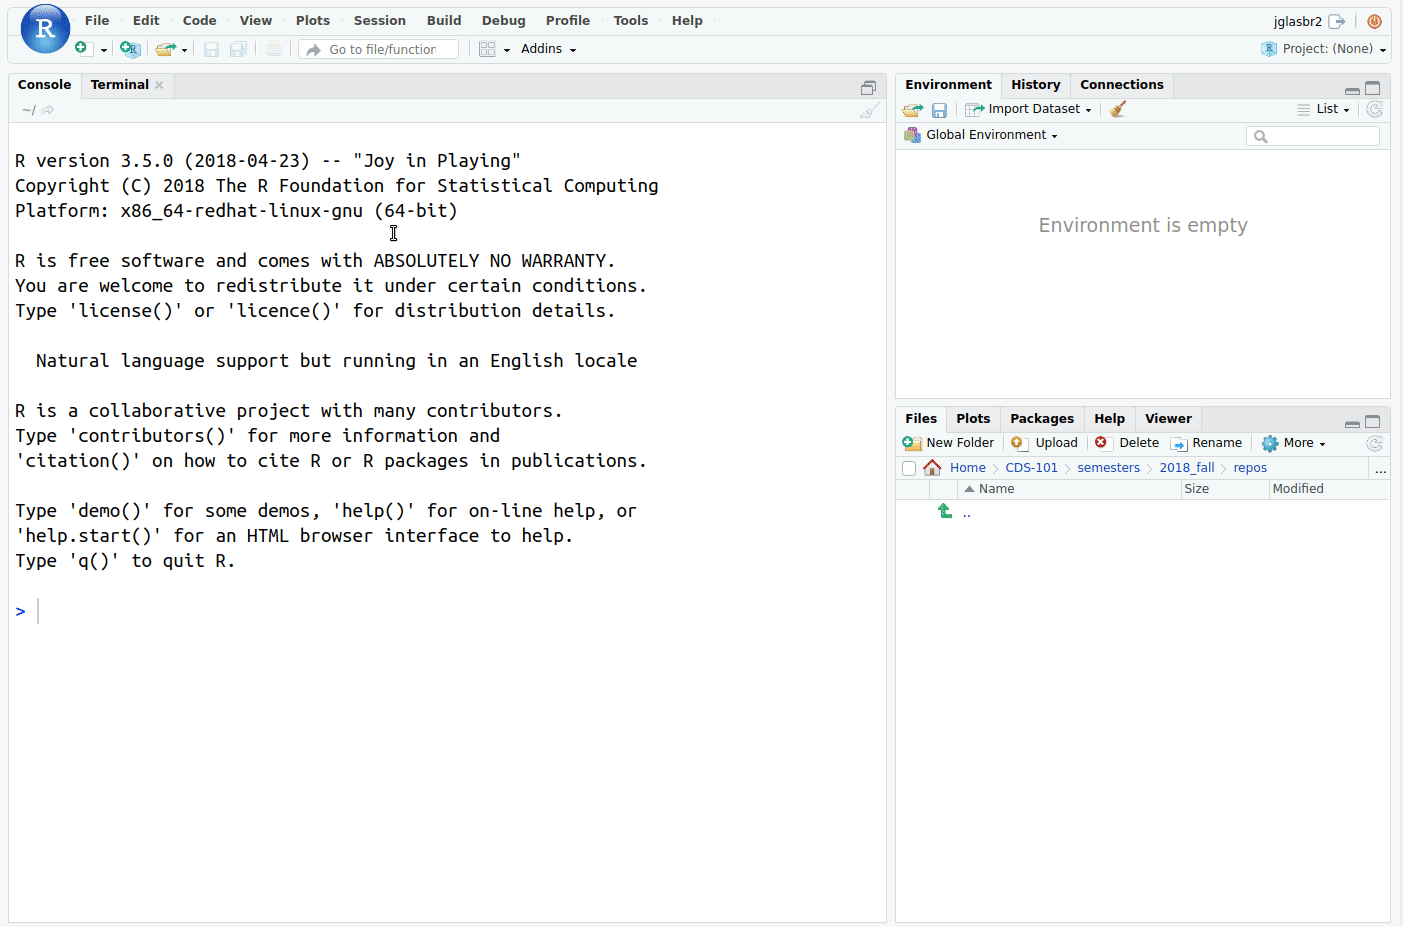Click the Delete button in Files pane
Image resolution: width=1403 pixels, height=927 pixels.
(x=1126, y=443)
